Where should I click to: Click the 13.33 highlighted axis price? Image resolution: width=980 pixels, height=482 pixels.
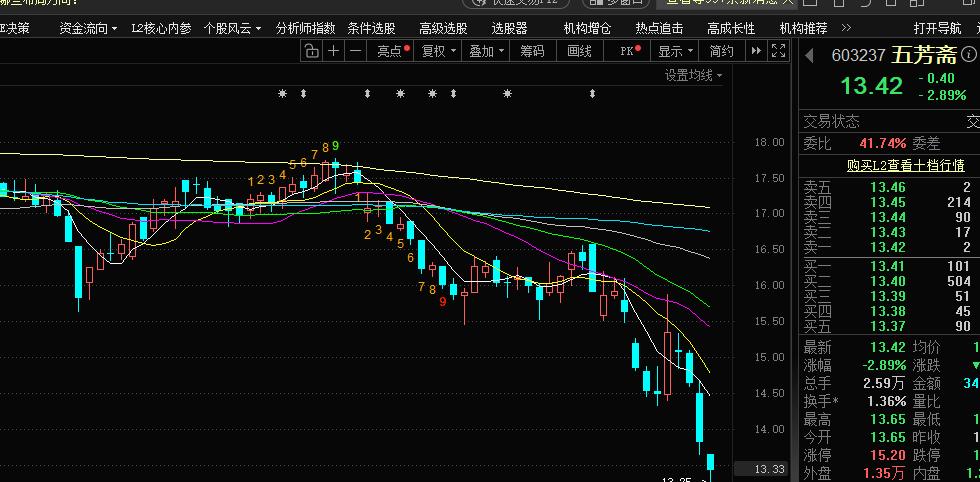point(769,469)
